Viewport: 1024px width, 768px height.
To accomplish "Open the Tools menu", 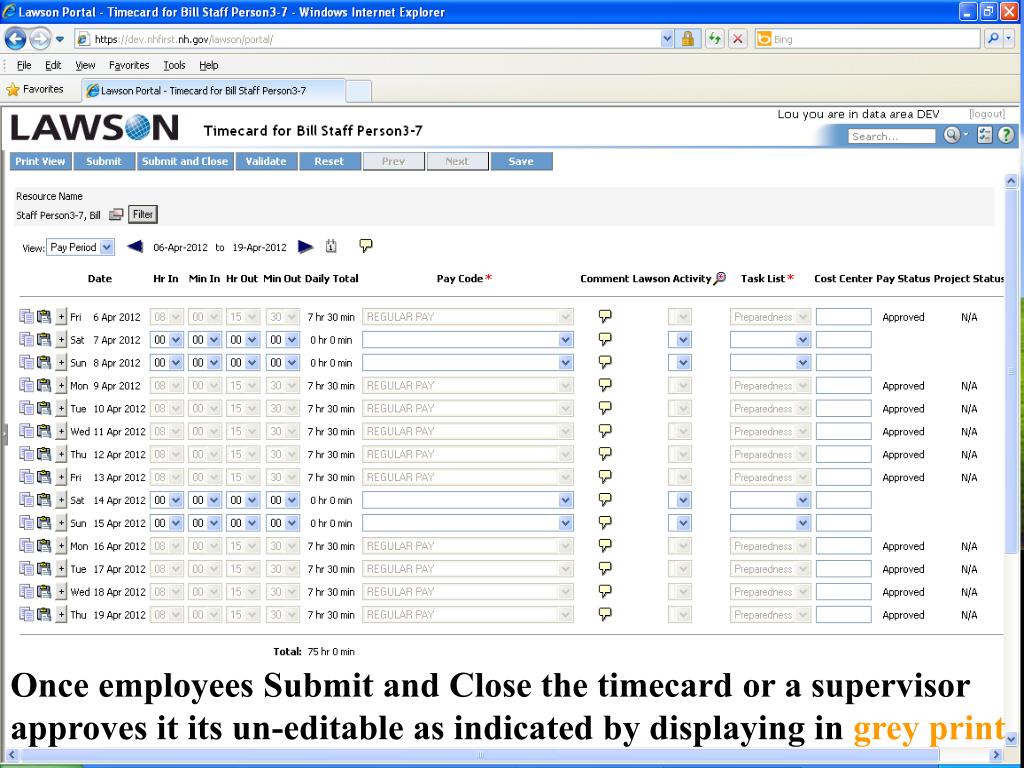I will (174, 65).
